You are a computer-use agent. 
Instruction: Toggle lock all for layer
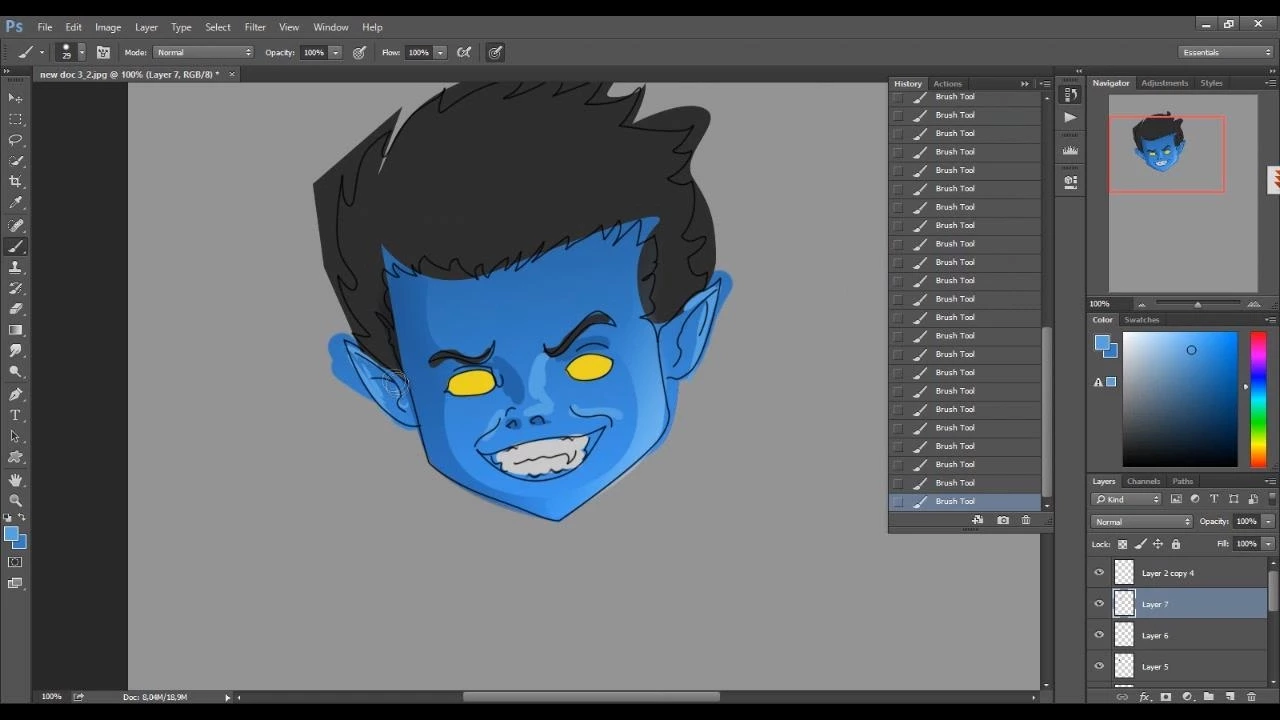point(1176,544)
